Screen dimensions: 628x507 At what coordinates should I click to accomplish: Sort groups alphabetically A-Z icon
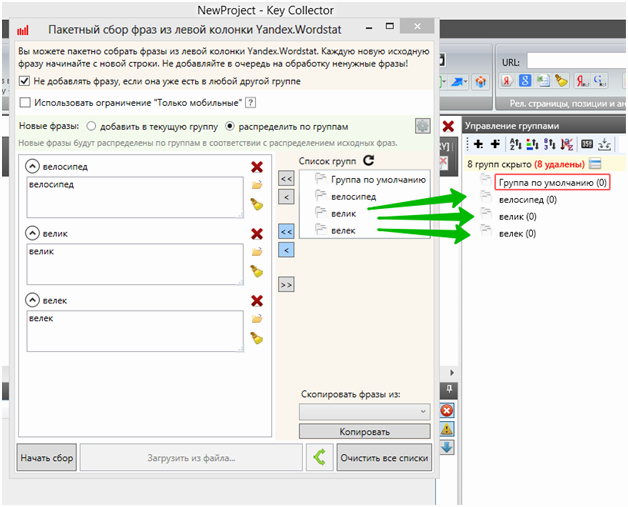tap(515, 144)
